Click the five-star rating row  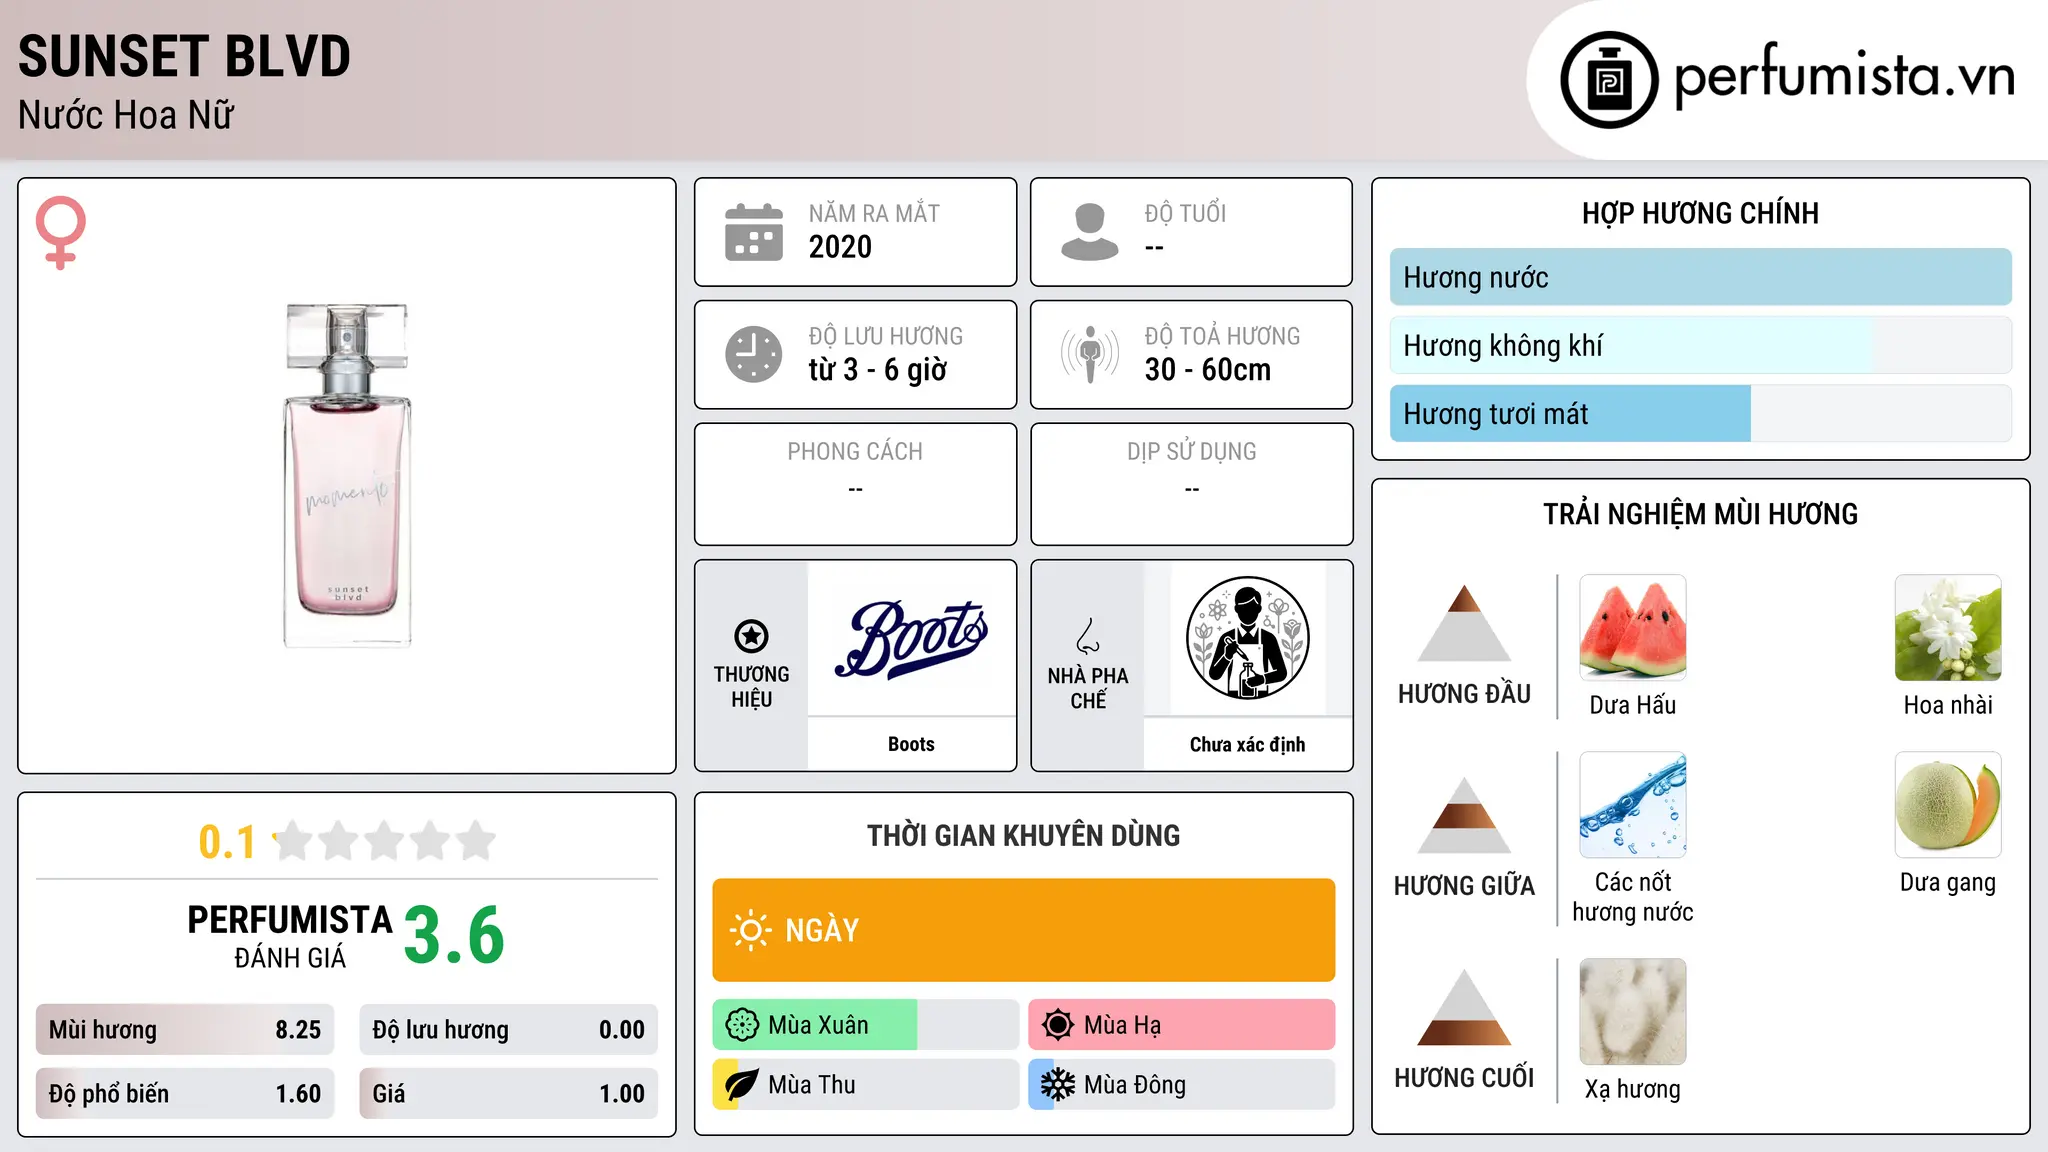point(385,841)
